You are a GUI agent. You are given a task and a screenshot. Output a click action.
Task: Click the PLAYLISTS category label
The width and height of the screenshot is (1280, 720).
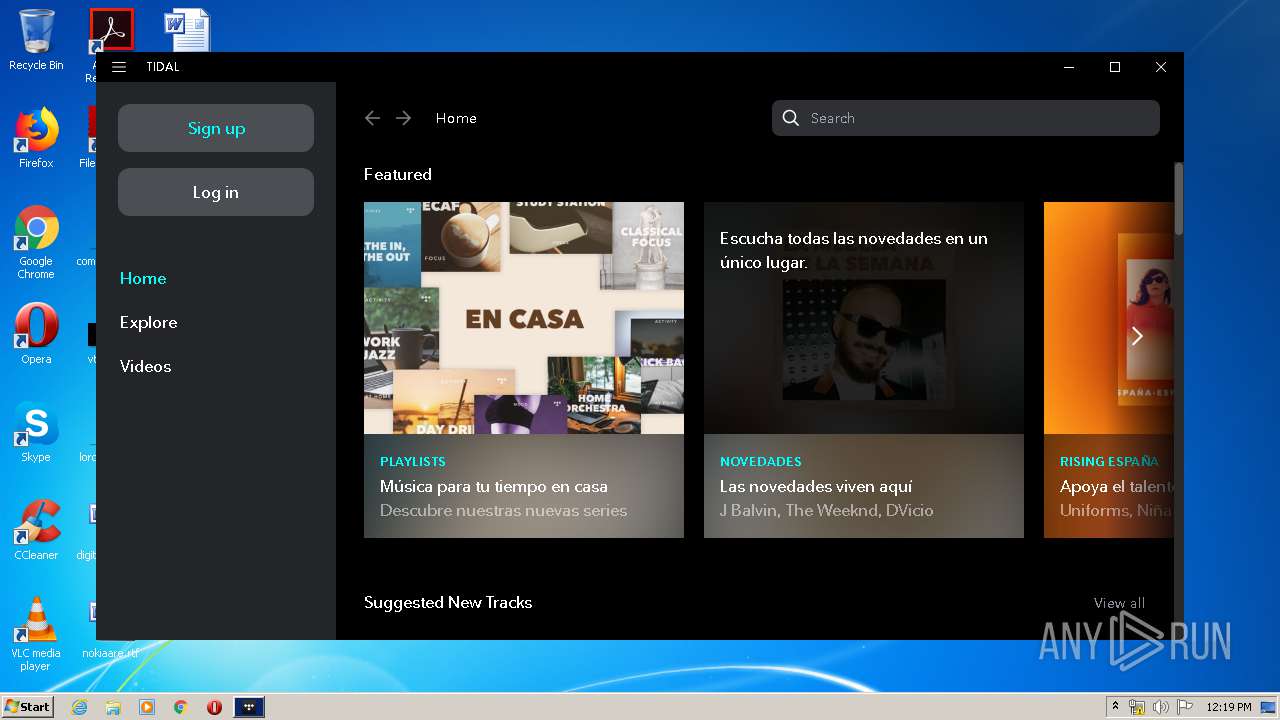413,462
